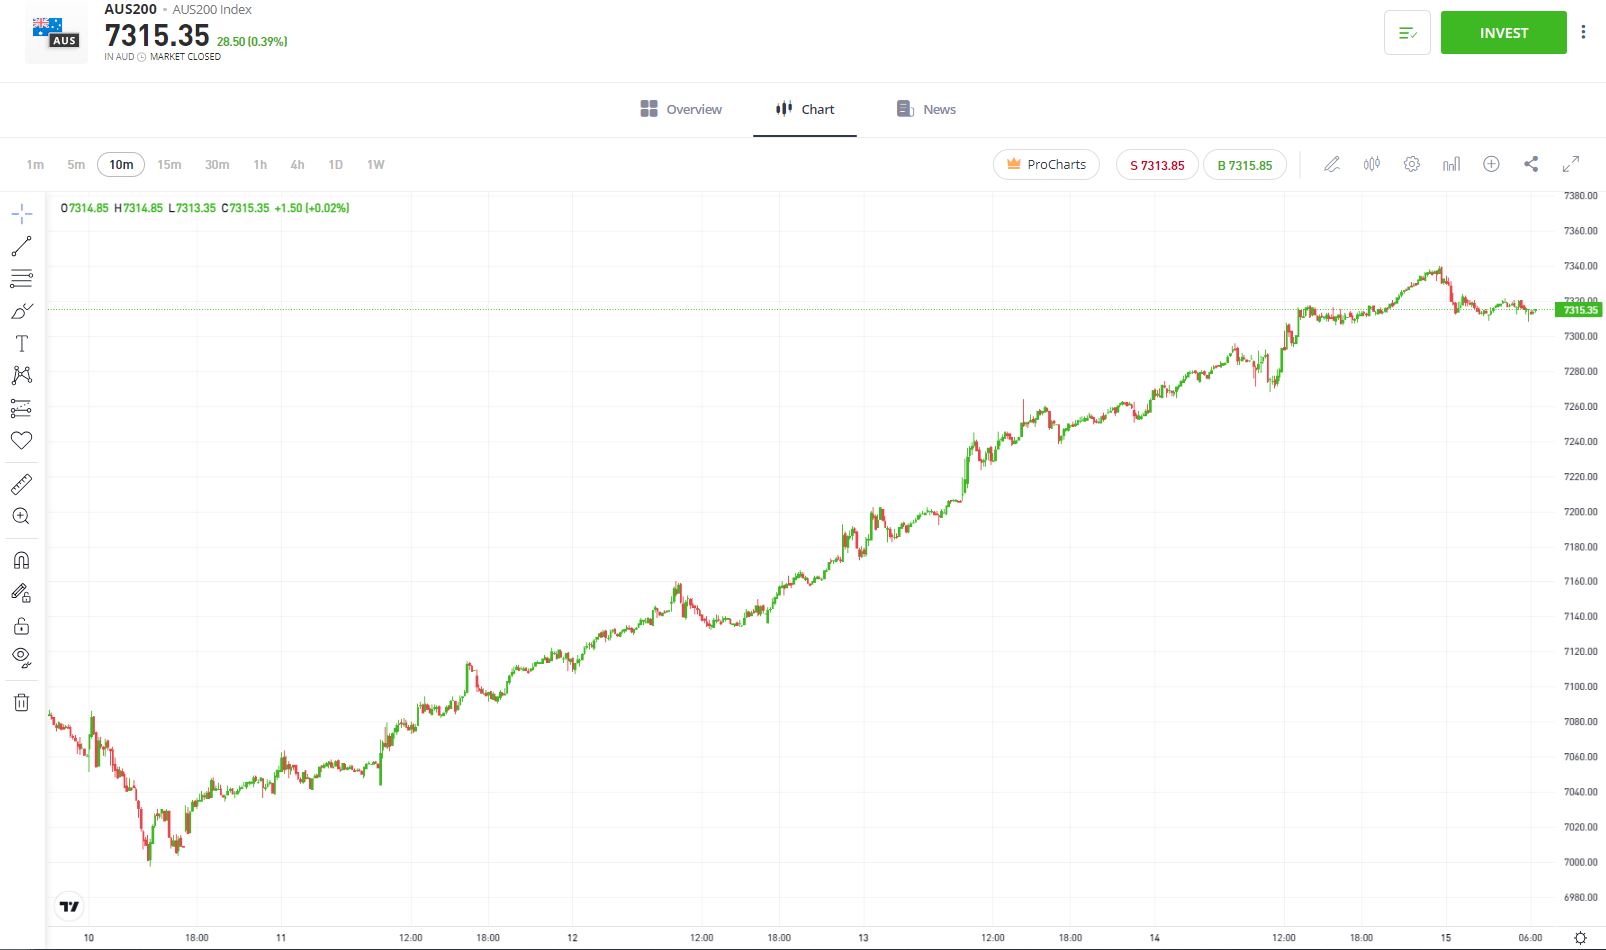The width and height of the screenshot is (1606, 950).
Task: Open chart settings gear at bottom right
Action: click(x=1580, y=938)
